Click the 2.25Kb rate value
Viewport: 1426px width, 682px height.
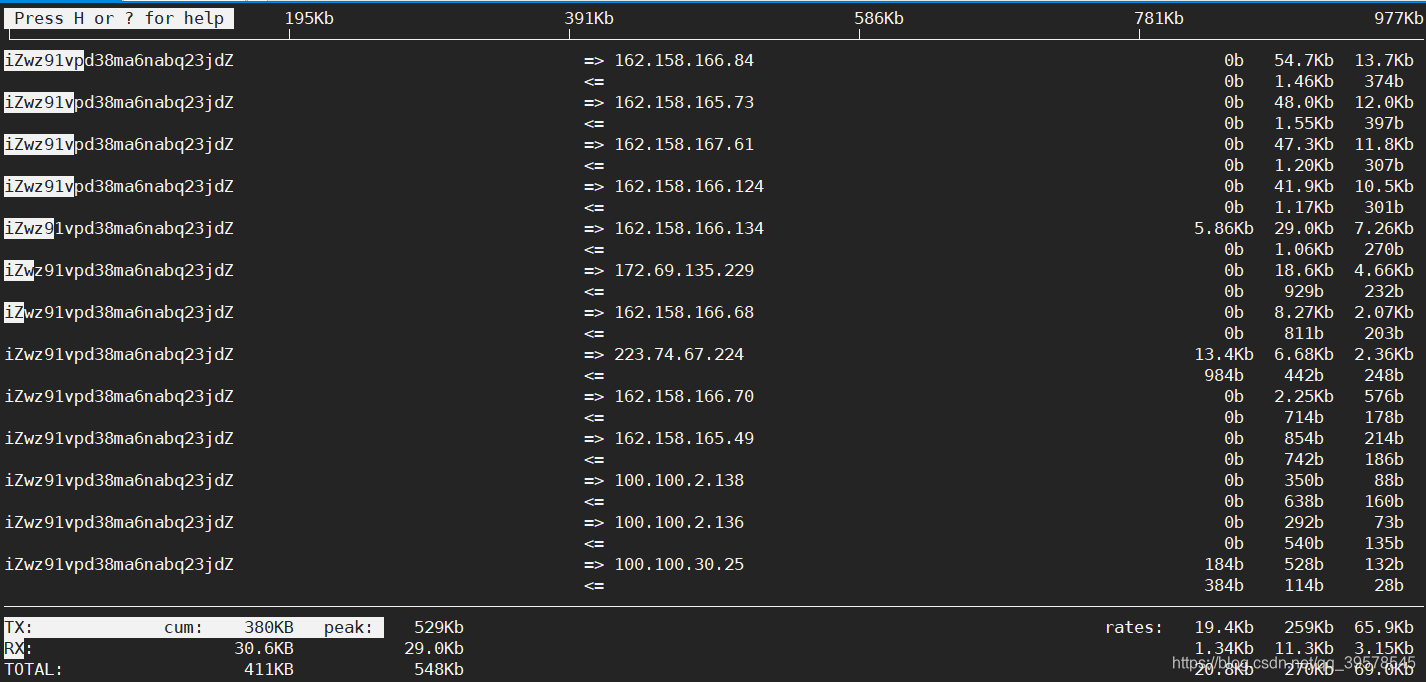[x=1304, y=397]
